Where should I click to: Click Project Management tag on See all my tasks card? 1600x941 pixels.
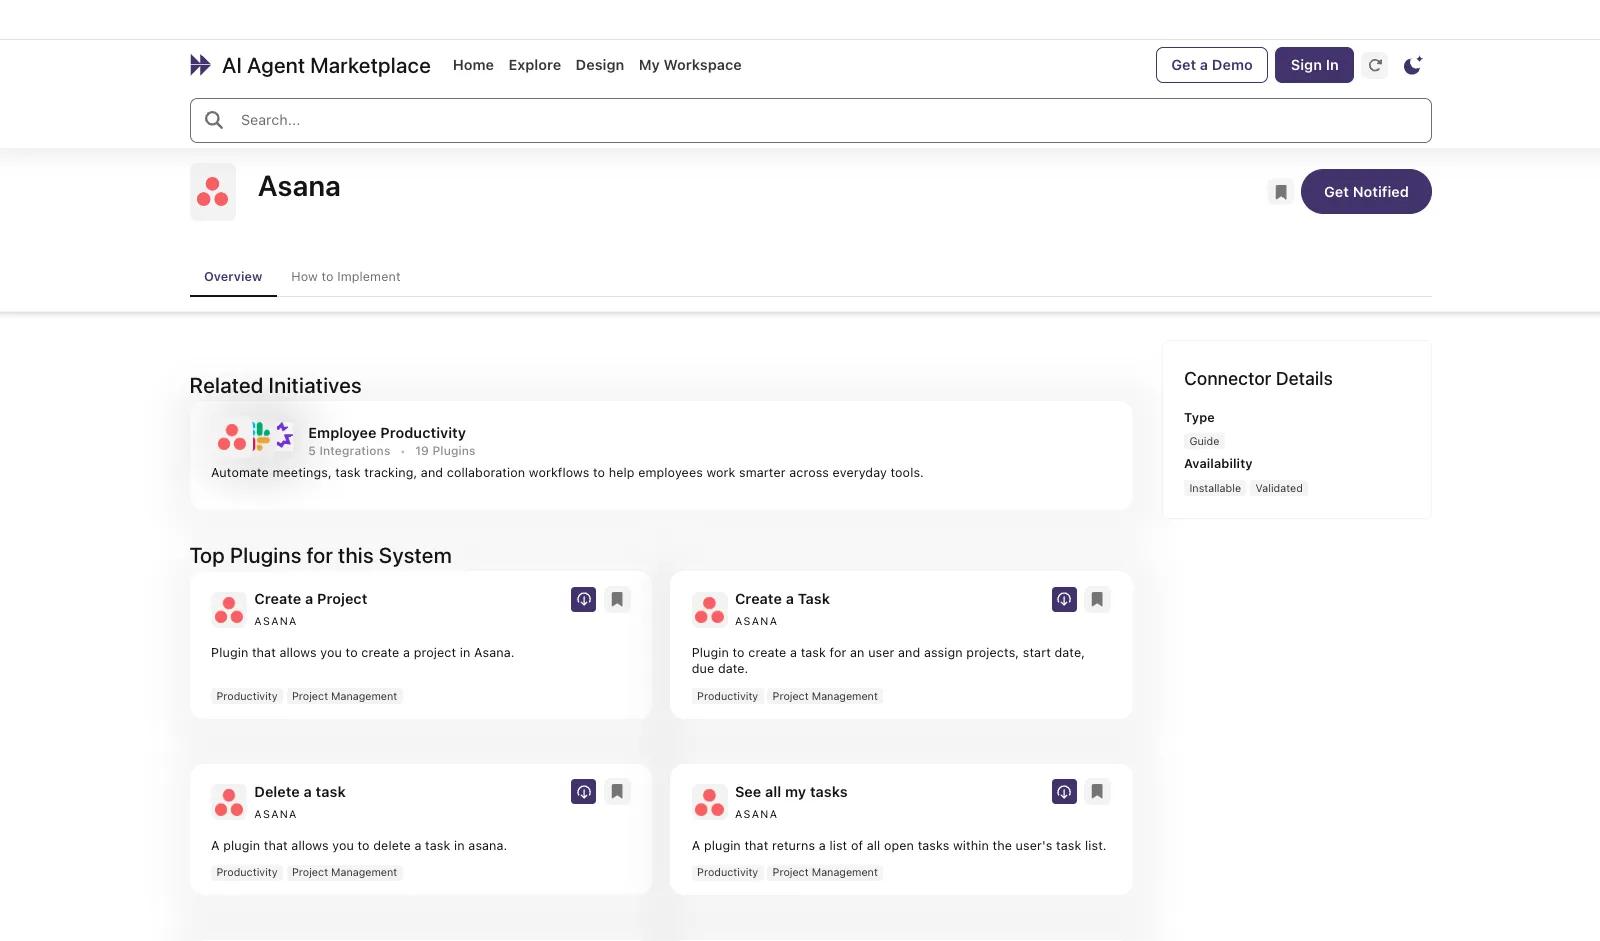[x=825, y=872]
